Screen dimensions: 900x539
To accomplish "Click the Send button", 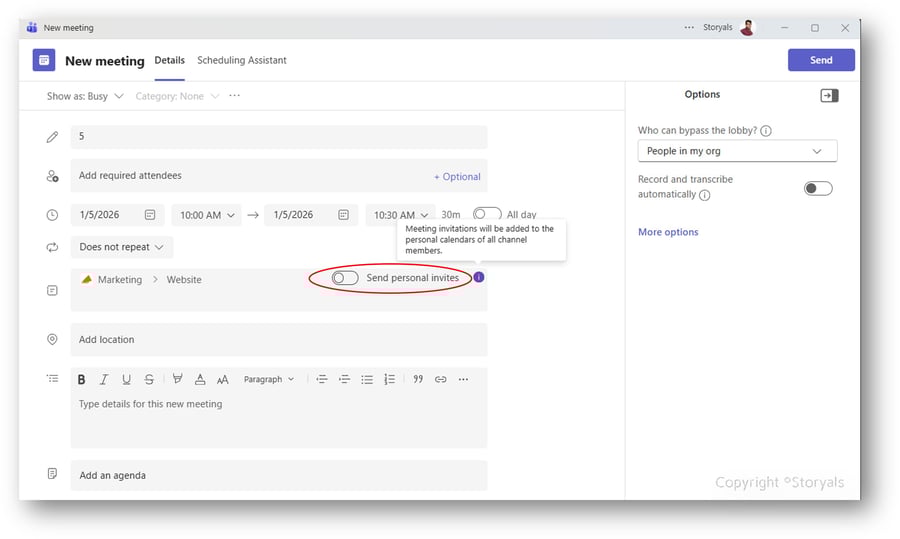I will pos(820,60).
